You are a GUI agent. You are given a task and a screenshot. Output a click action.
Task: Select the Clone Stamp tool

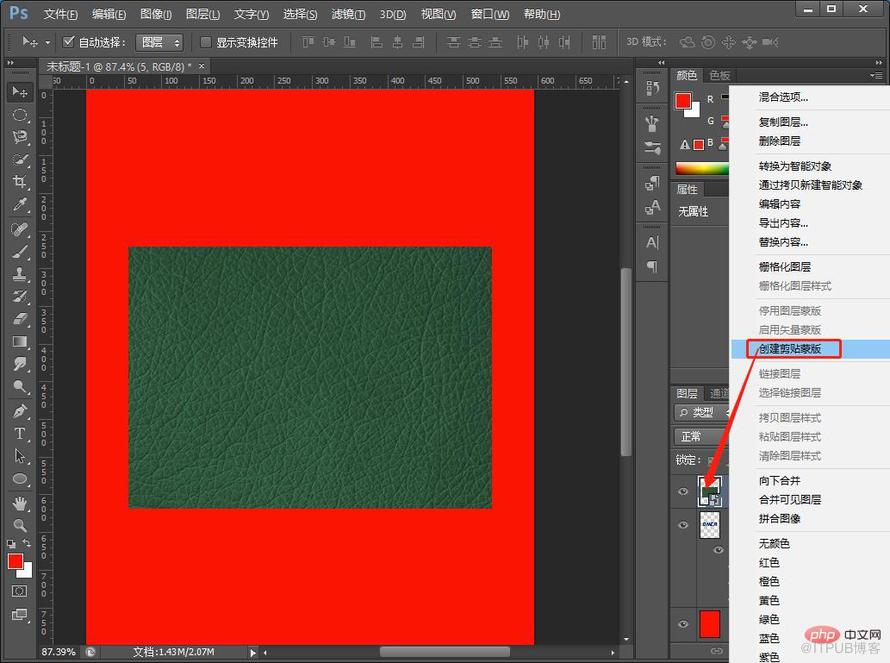coord(19,274)
